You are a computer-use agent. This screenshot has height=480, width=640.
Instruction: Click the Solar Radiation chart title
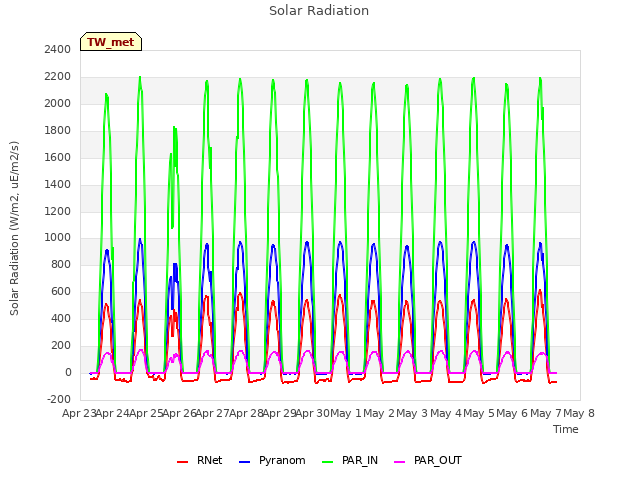319,11
